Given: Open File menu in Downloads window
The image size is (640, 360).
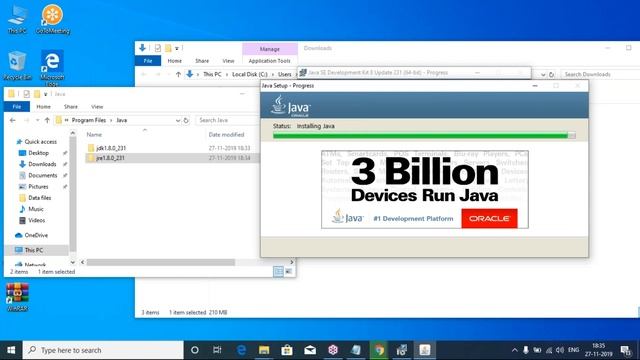Looking at the screenshot, I should 148,61.
